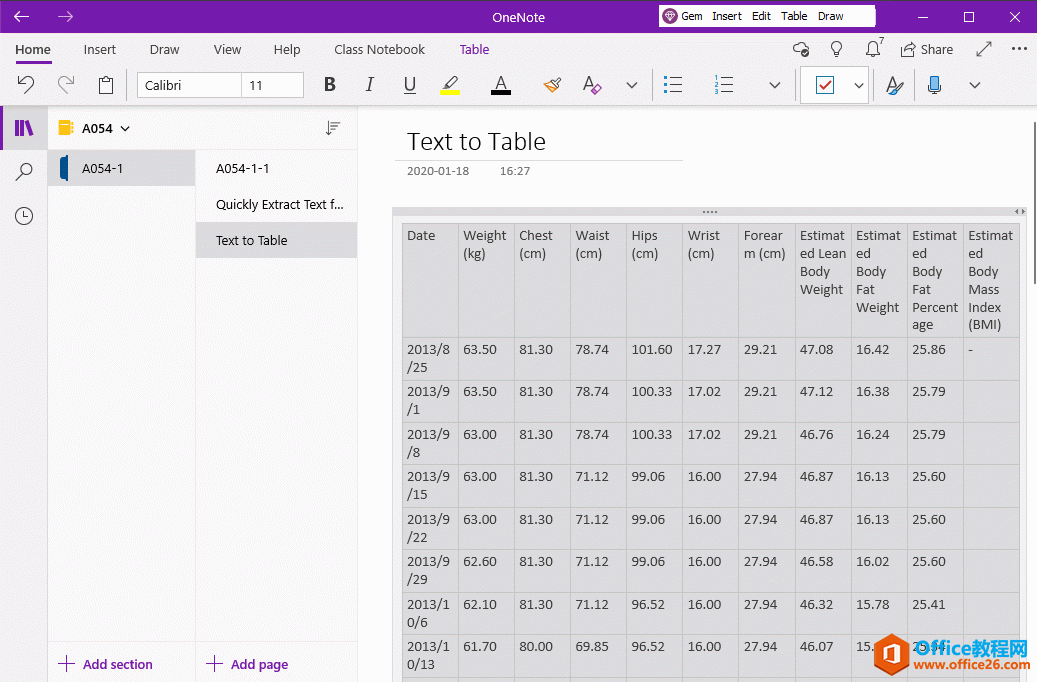Select the Quickly Extract Text page
Screen dimensions: 1037x682
[x=278, y=204]
